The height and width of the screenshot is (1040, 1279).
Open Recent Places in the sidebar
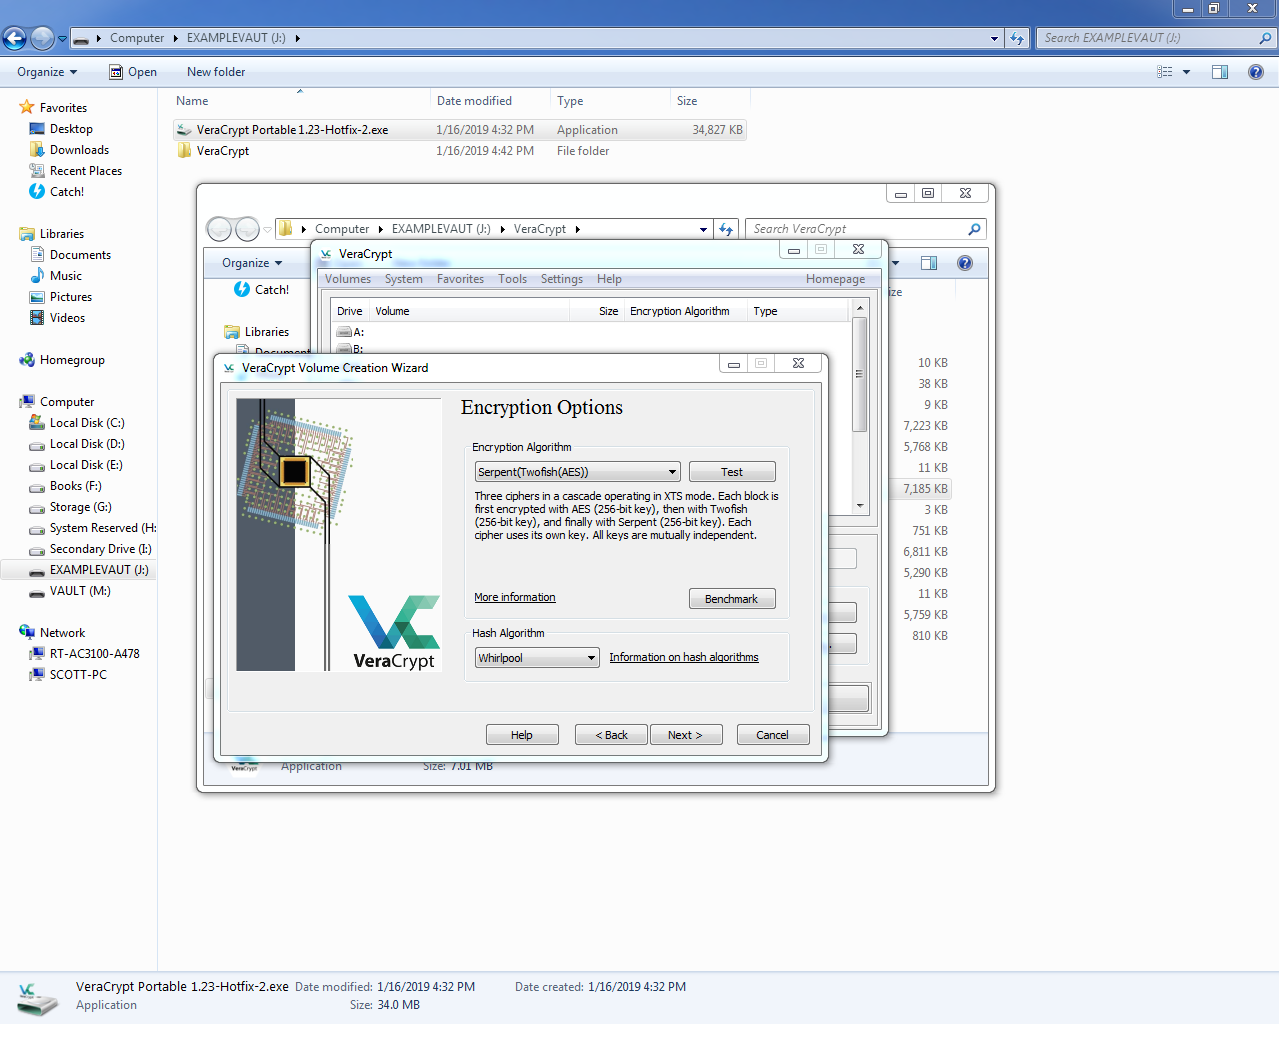(x=75, y=171)
